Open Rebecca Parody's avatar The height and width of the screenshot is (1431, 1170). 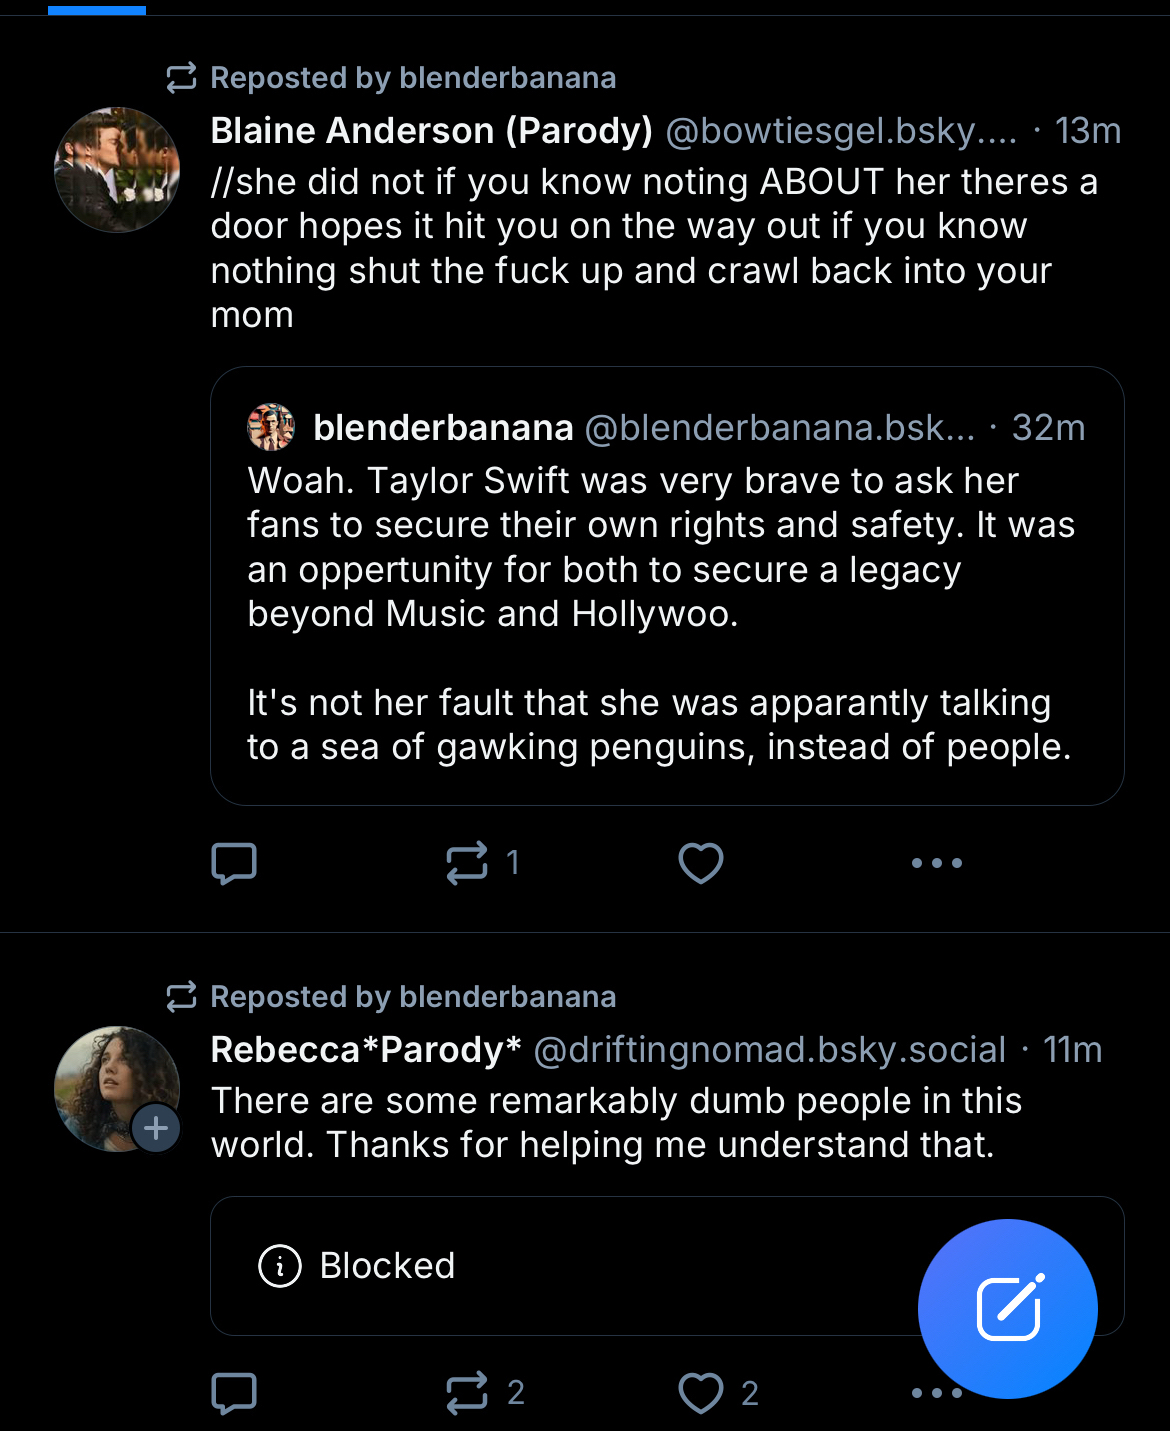[108, 1080]
